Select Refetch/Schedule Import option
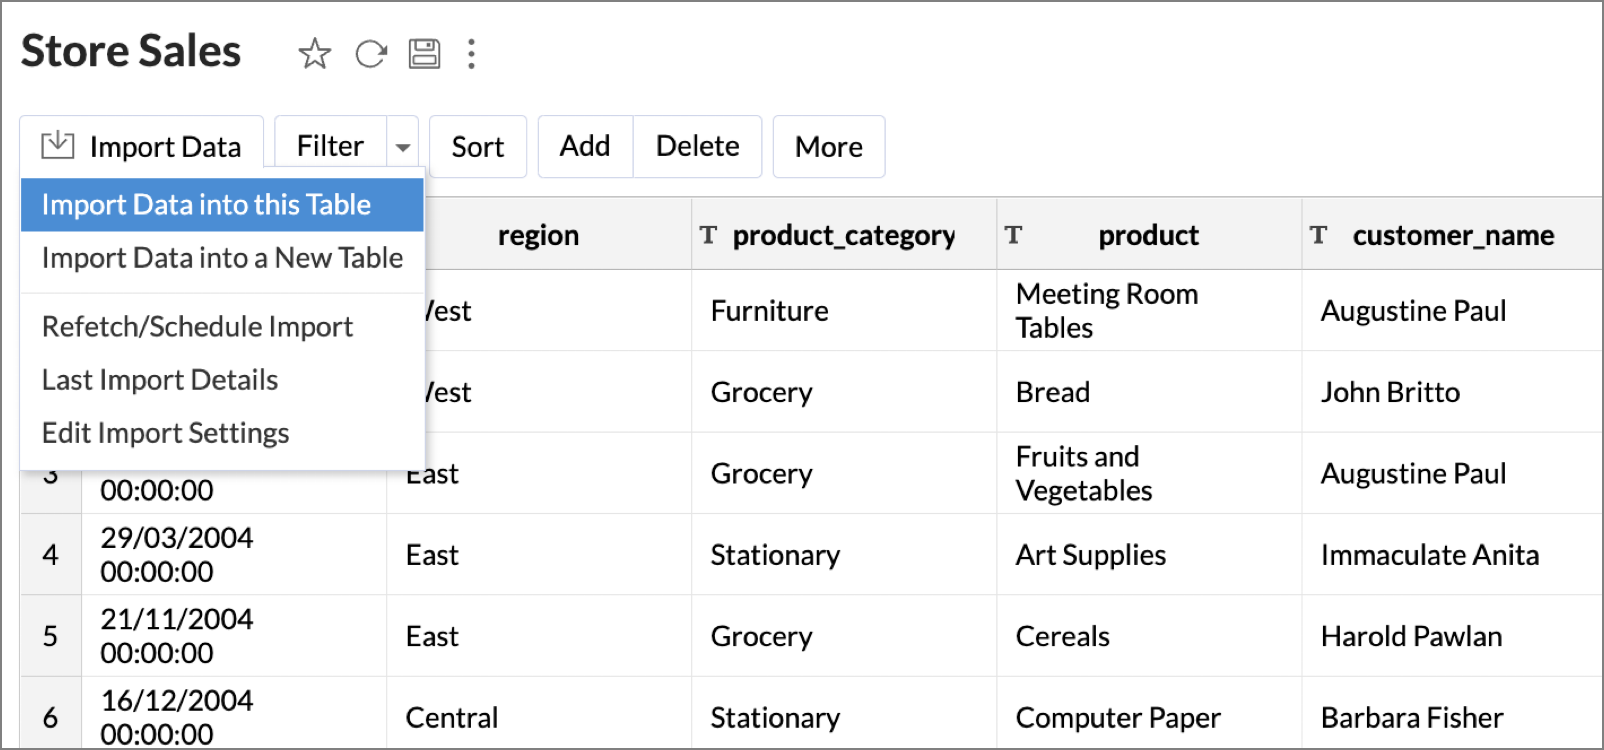 point(197,327)
